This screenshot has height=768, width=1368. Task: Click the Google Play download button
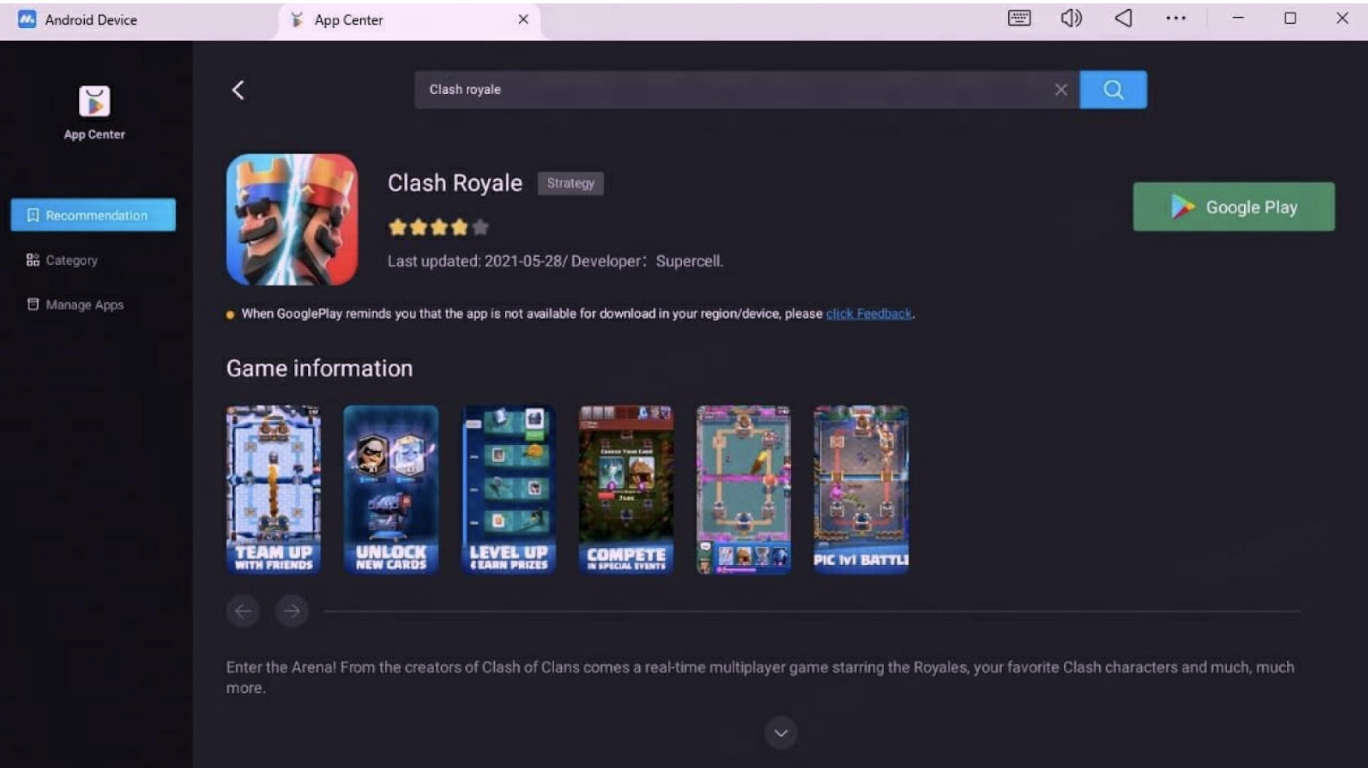tap(1233, 207)
